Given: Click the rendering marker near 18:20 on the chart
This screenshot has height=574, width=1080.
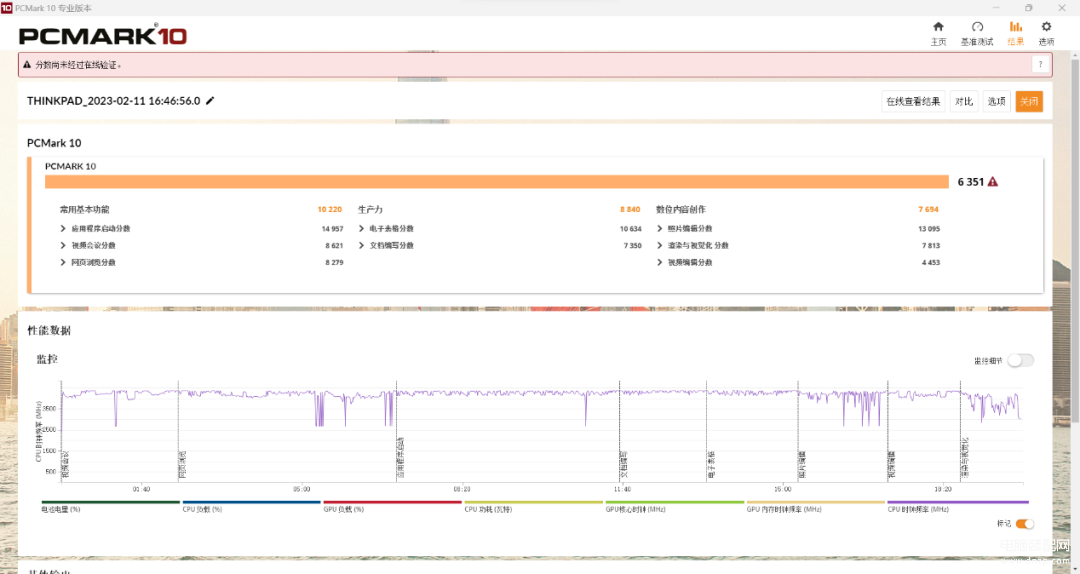Looking at the screenshot, I should point(961,431).
